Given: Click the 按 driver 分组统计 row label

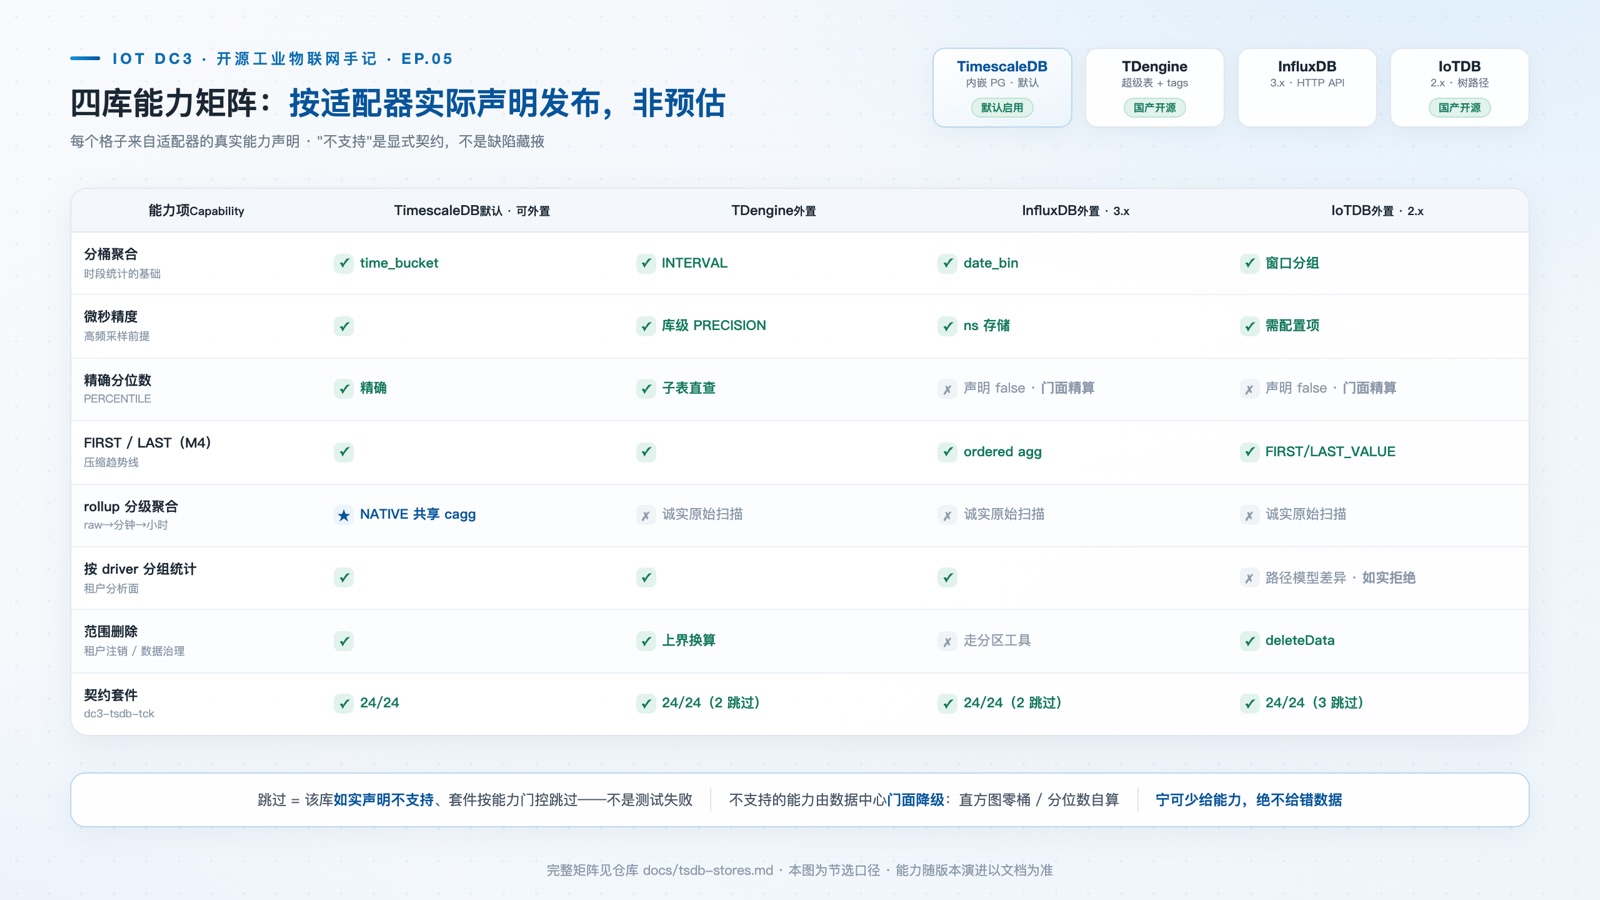Looking at the screenshot, I should pos(140,569).
